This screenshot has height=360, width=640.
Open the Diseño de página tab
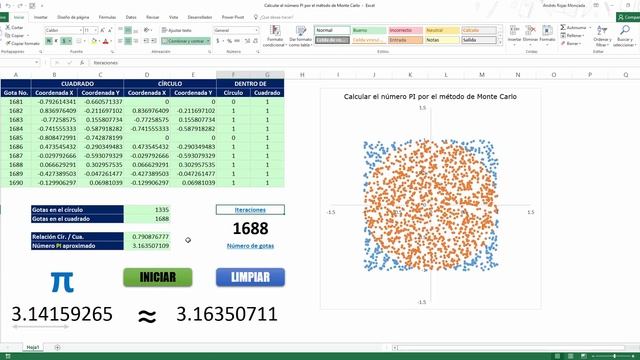pyautogui.click(x=73, y=17)
